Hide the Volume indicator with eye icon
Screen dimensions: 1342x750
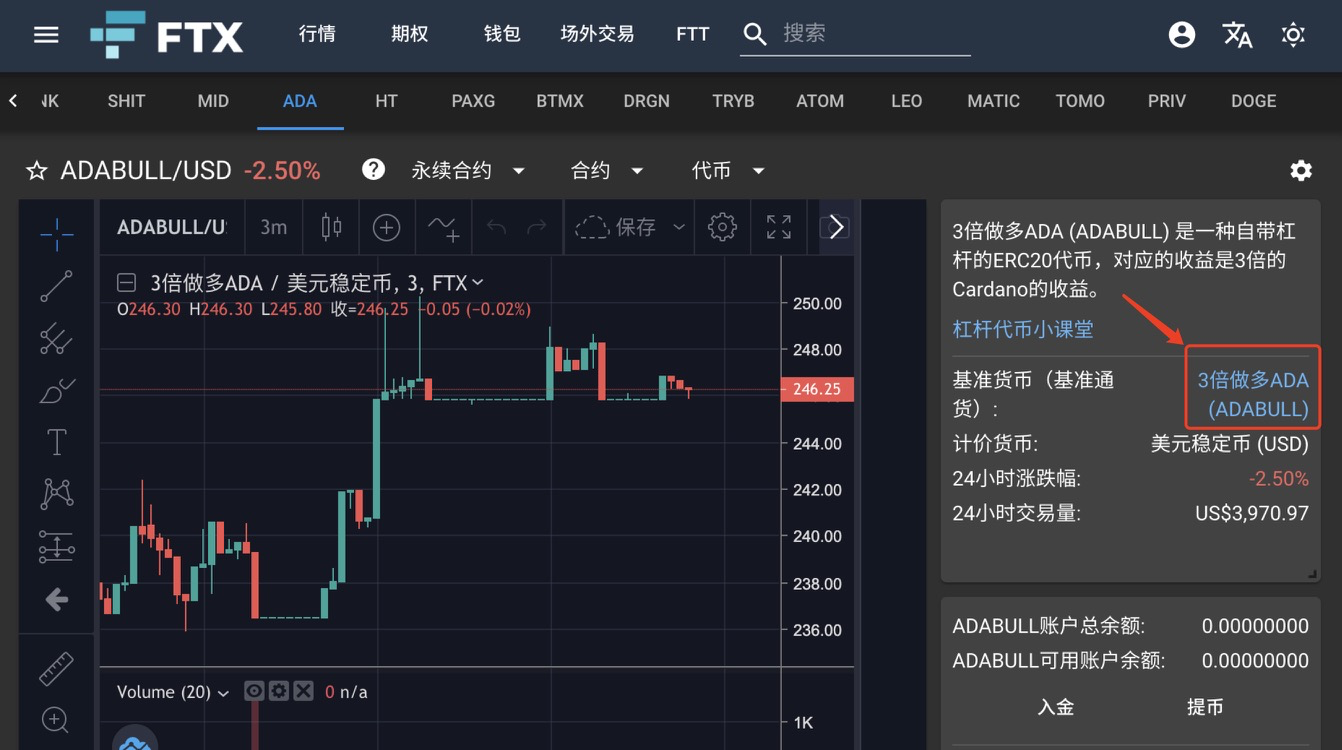click(x=254, y=691)
